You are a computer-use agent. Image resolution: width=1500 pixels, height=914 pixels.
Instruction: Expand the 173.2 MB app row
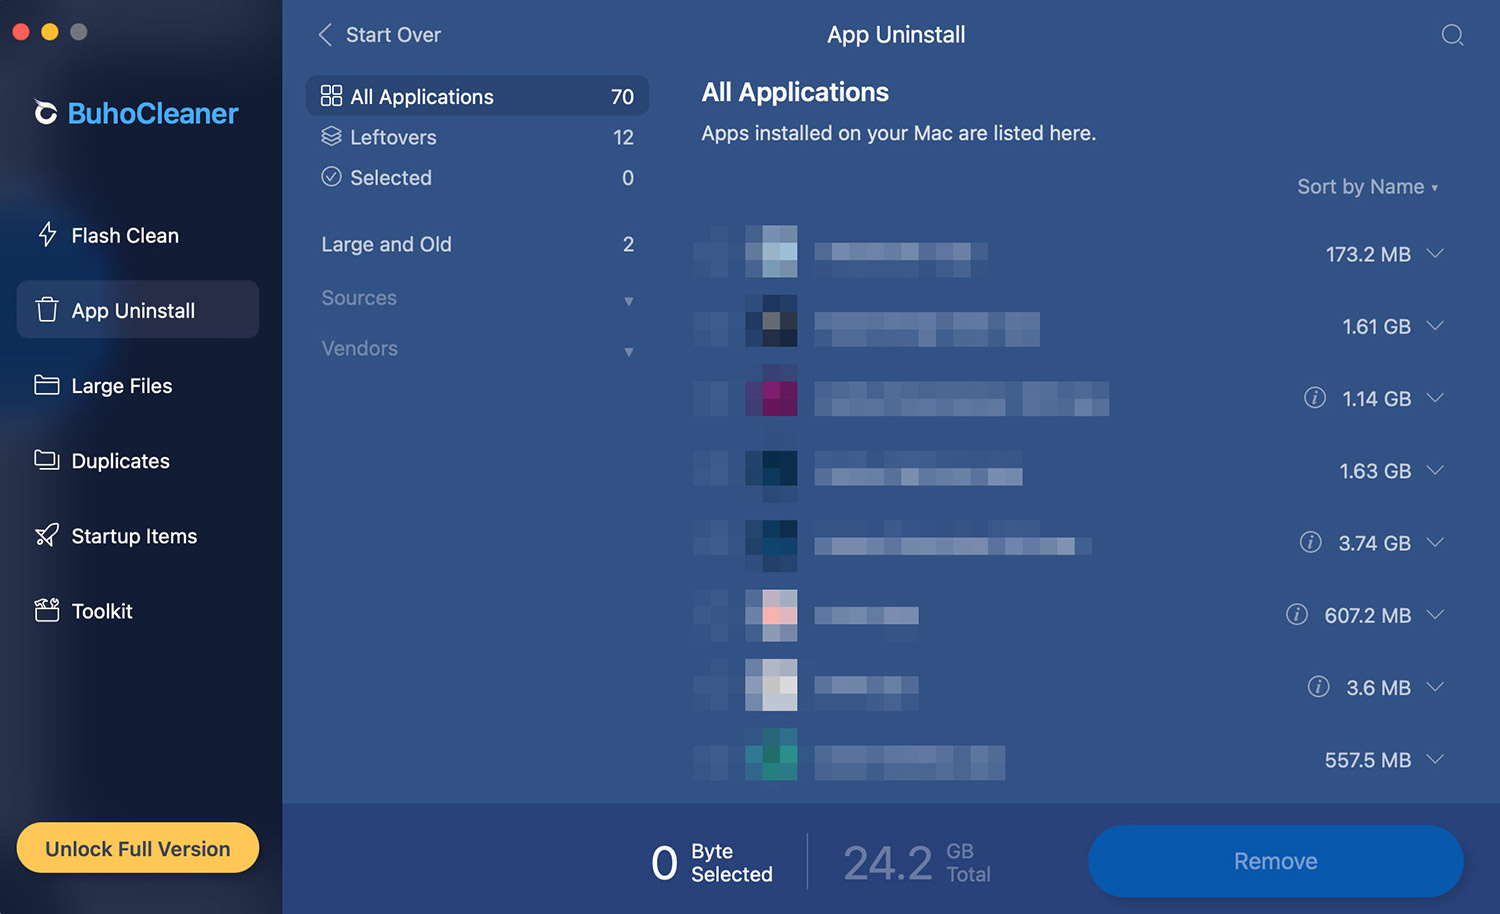coord(1435,254)
